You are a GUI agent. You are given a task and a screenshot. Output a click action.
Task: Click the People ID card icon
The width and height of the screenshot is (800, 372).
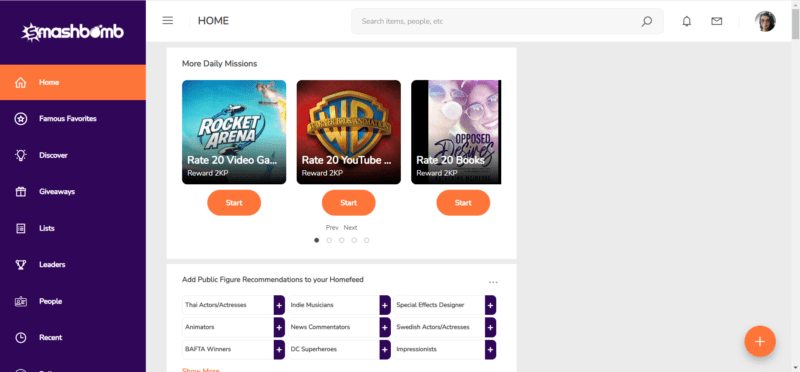pyautogui.click(x=20, y=301)
